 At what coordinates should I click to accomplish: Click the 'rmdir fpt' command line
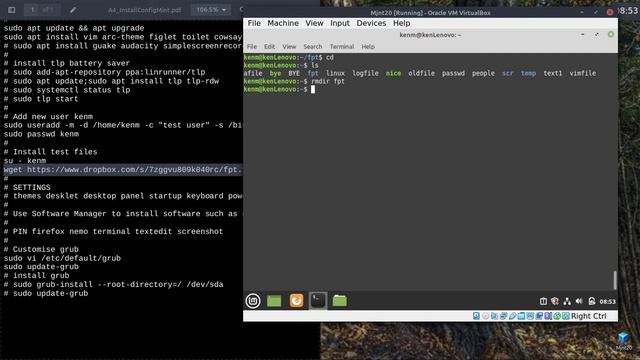(x=294, y=81)
